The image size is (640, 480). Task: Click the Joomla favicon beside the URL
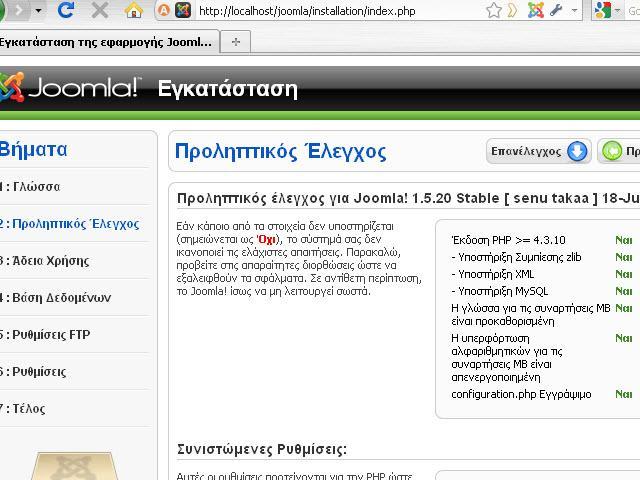183,11
